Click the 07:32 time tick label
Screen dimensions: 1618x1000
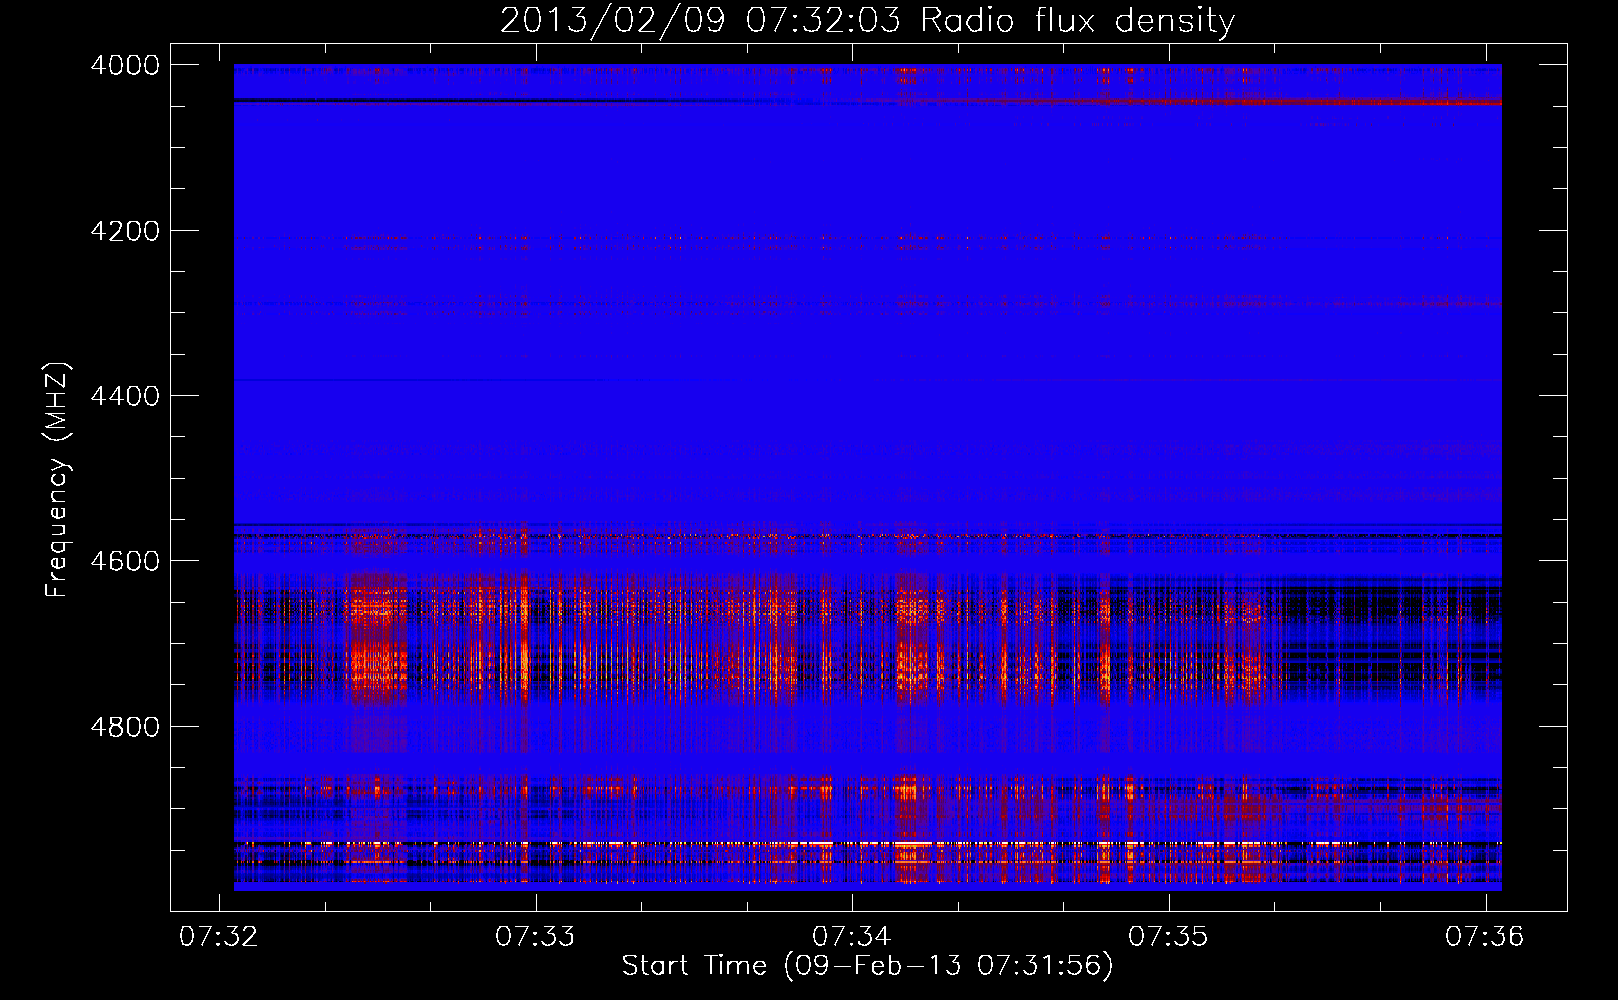tap(219, 936)
